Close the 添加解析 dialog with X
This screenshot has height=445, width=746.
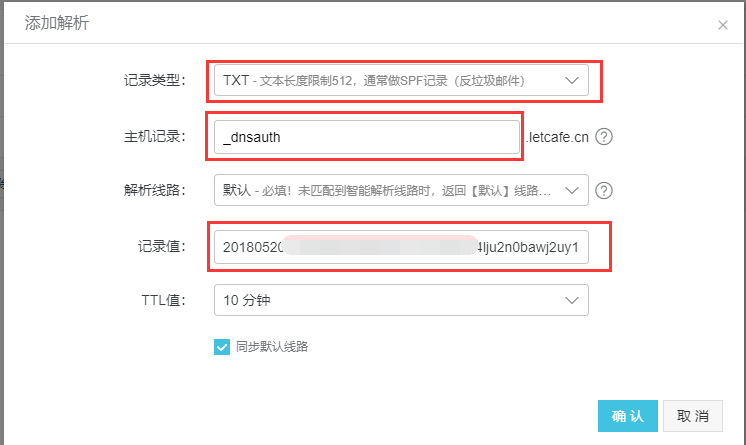tap(723, 25)
